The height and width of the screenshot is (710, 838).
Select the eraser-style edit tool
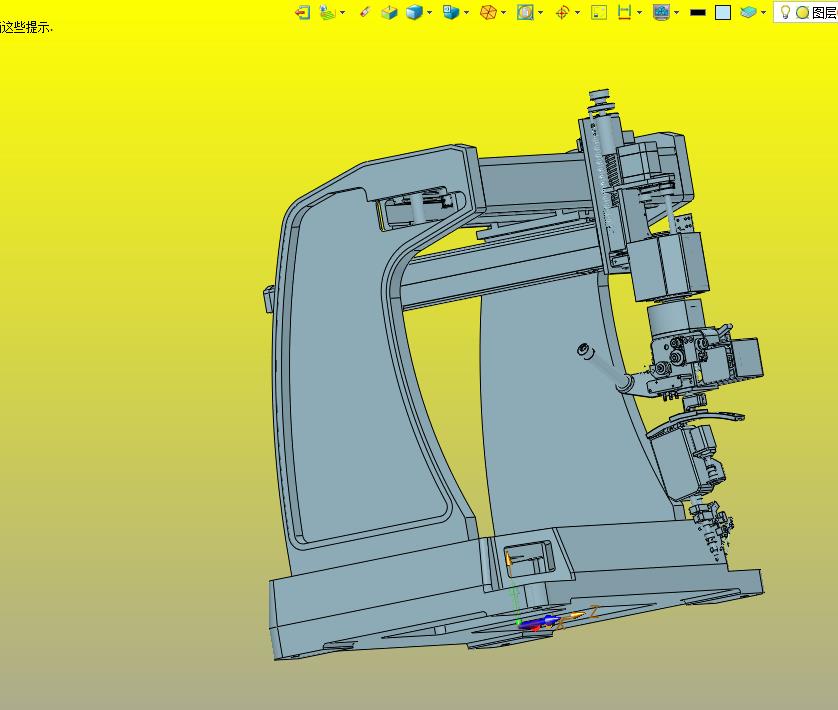(x=365, y=12)
